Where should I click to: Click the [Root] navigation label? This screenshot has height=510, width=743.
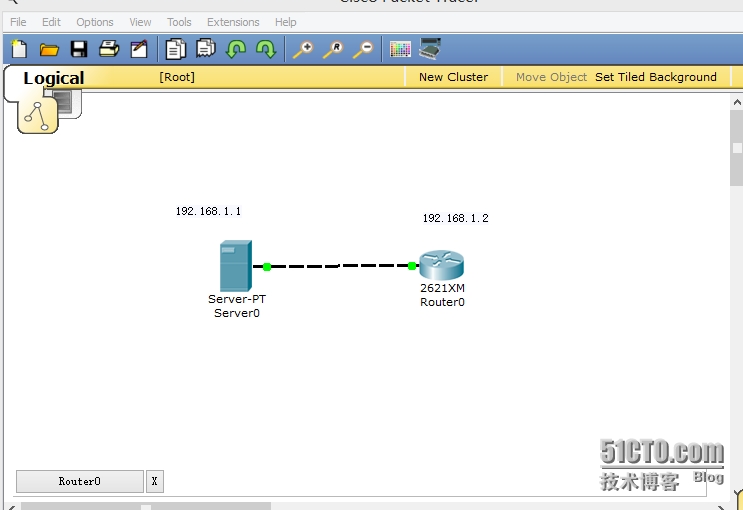coord(177,77)
